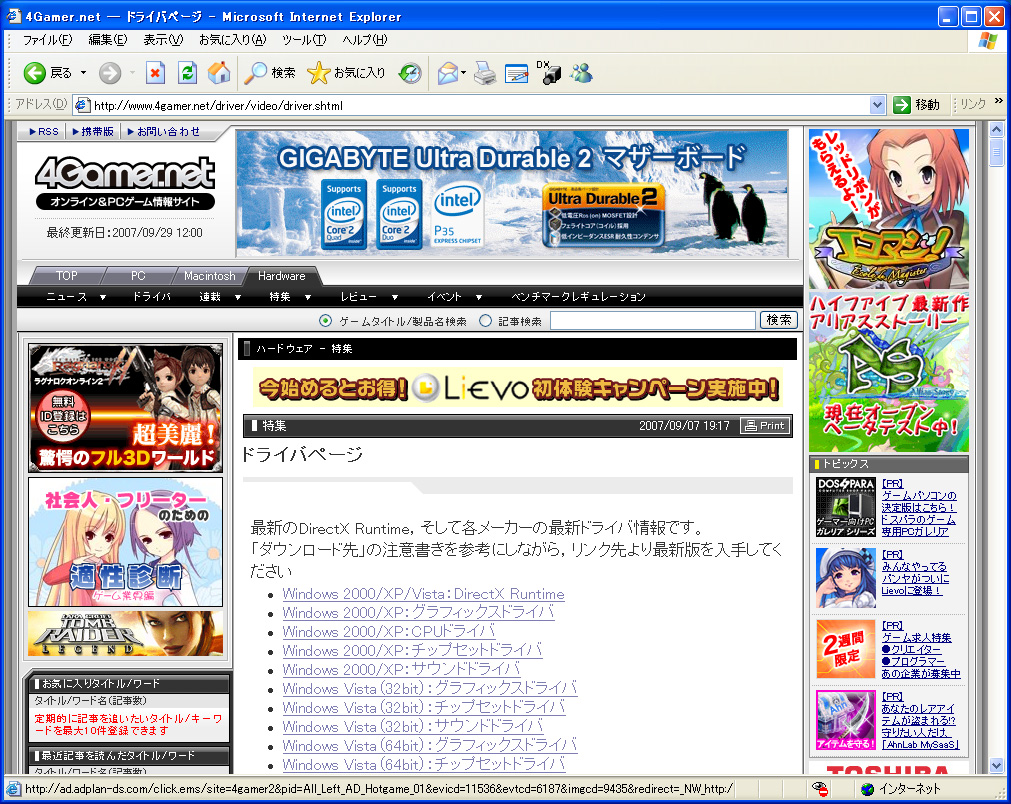Click the Edit document toolbar icon
The height and width of the screenshot is (804, 1011).
point(516,74)
